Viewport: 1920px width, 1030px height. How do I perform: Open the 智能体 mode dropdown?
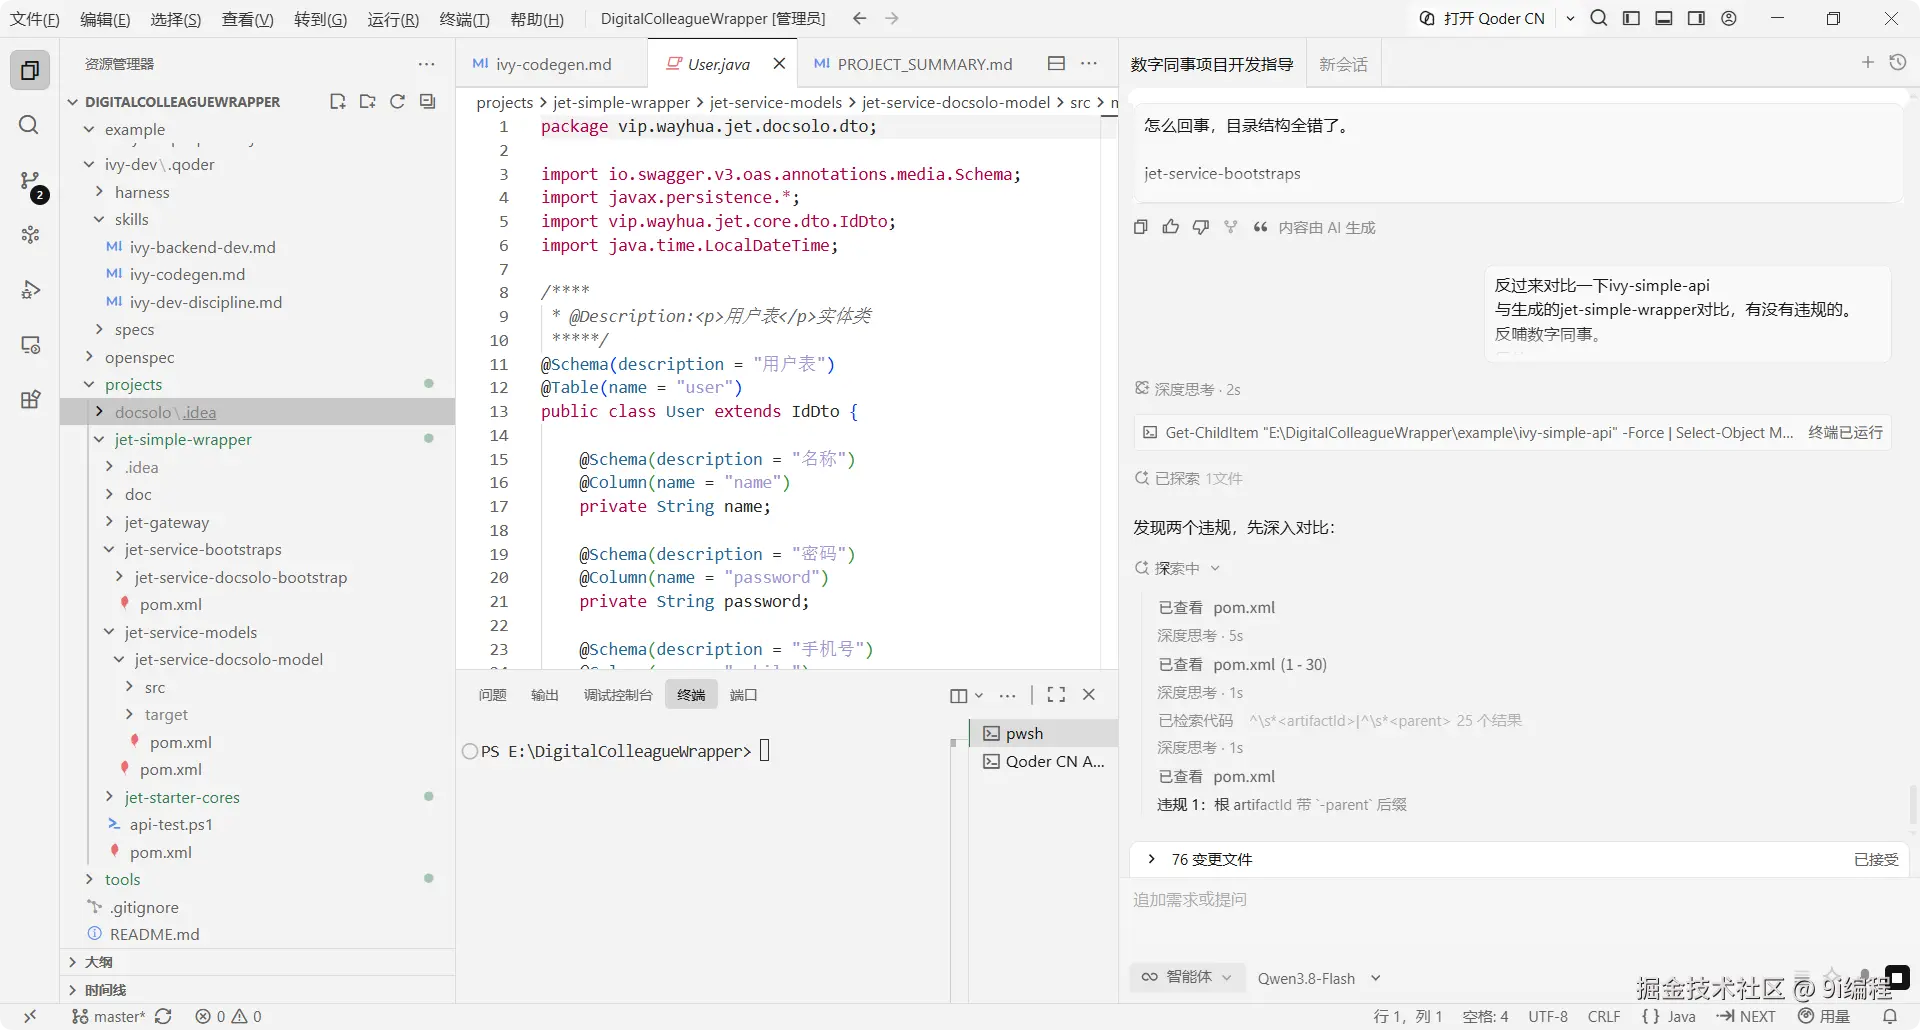1188,977
